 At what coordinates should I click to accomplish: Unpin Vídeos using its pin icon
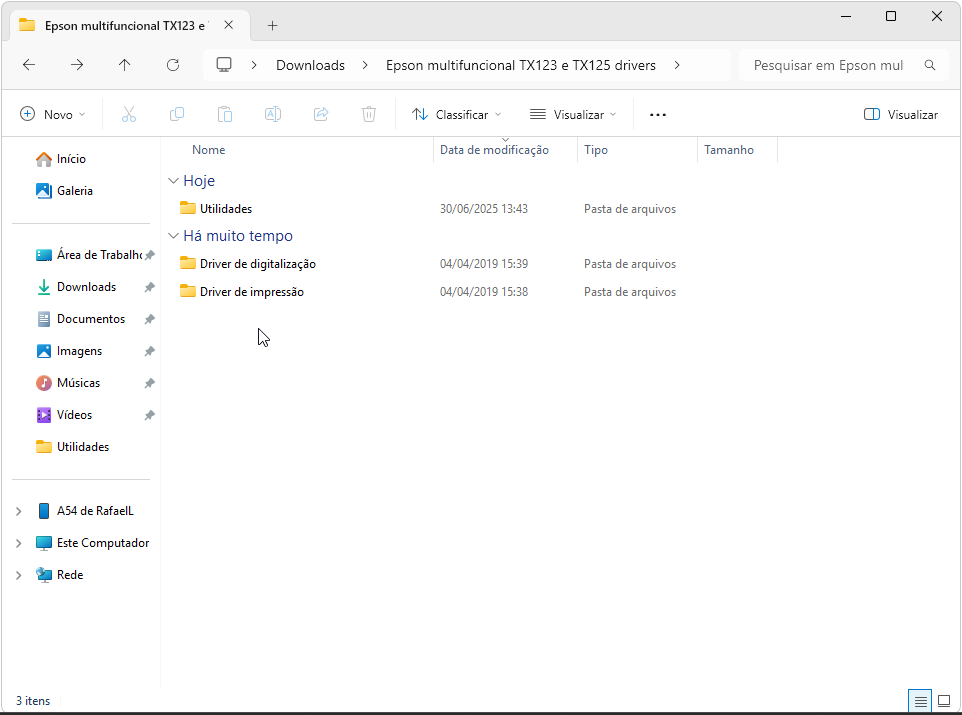click(x=149, y=415)
